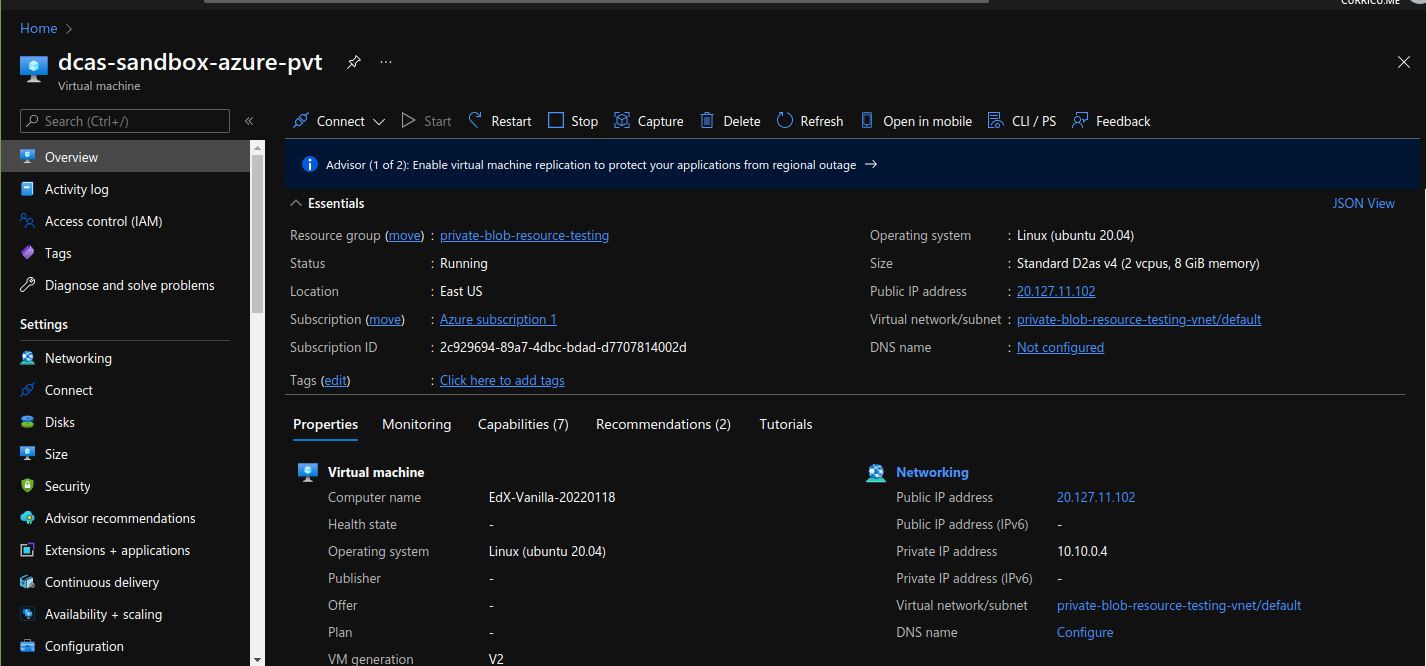Click Open in mobile
The height and width of the screenshot is (666, 1426).
915,121
